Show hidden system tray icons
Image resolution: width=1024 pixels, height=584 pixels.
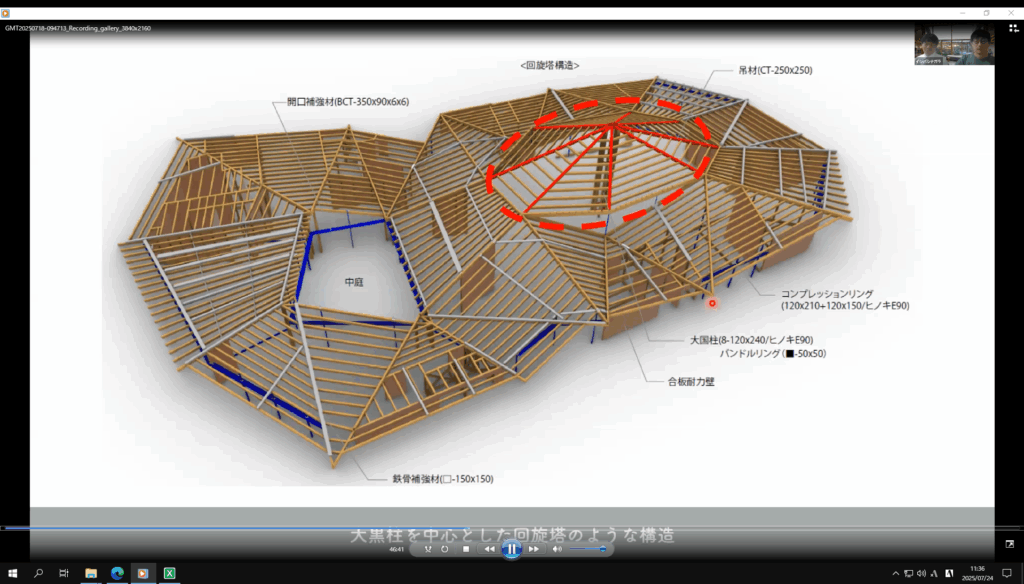click(896, 573)
